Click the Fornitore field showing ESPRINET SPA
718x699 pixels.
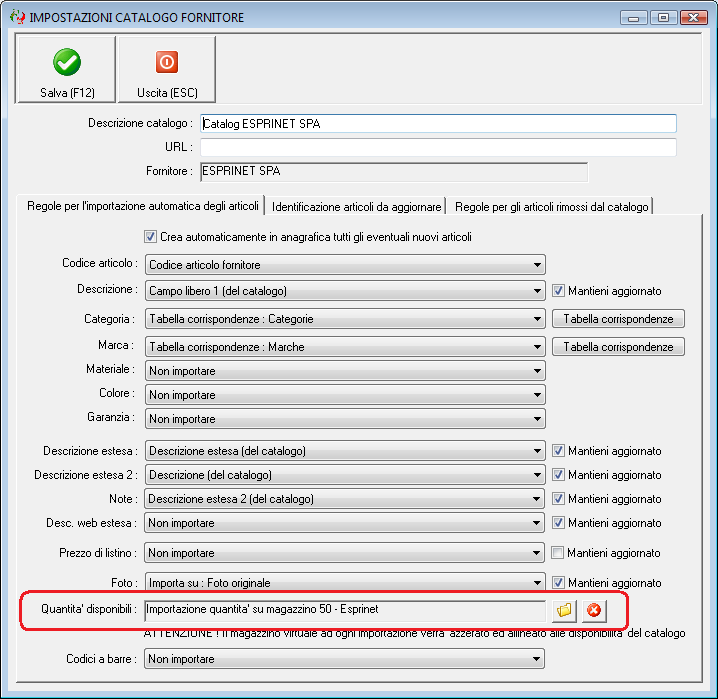[x=394, y=172]
